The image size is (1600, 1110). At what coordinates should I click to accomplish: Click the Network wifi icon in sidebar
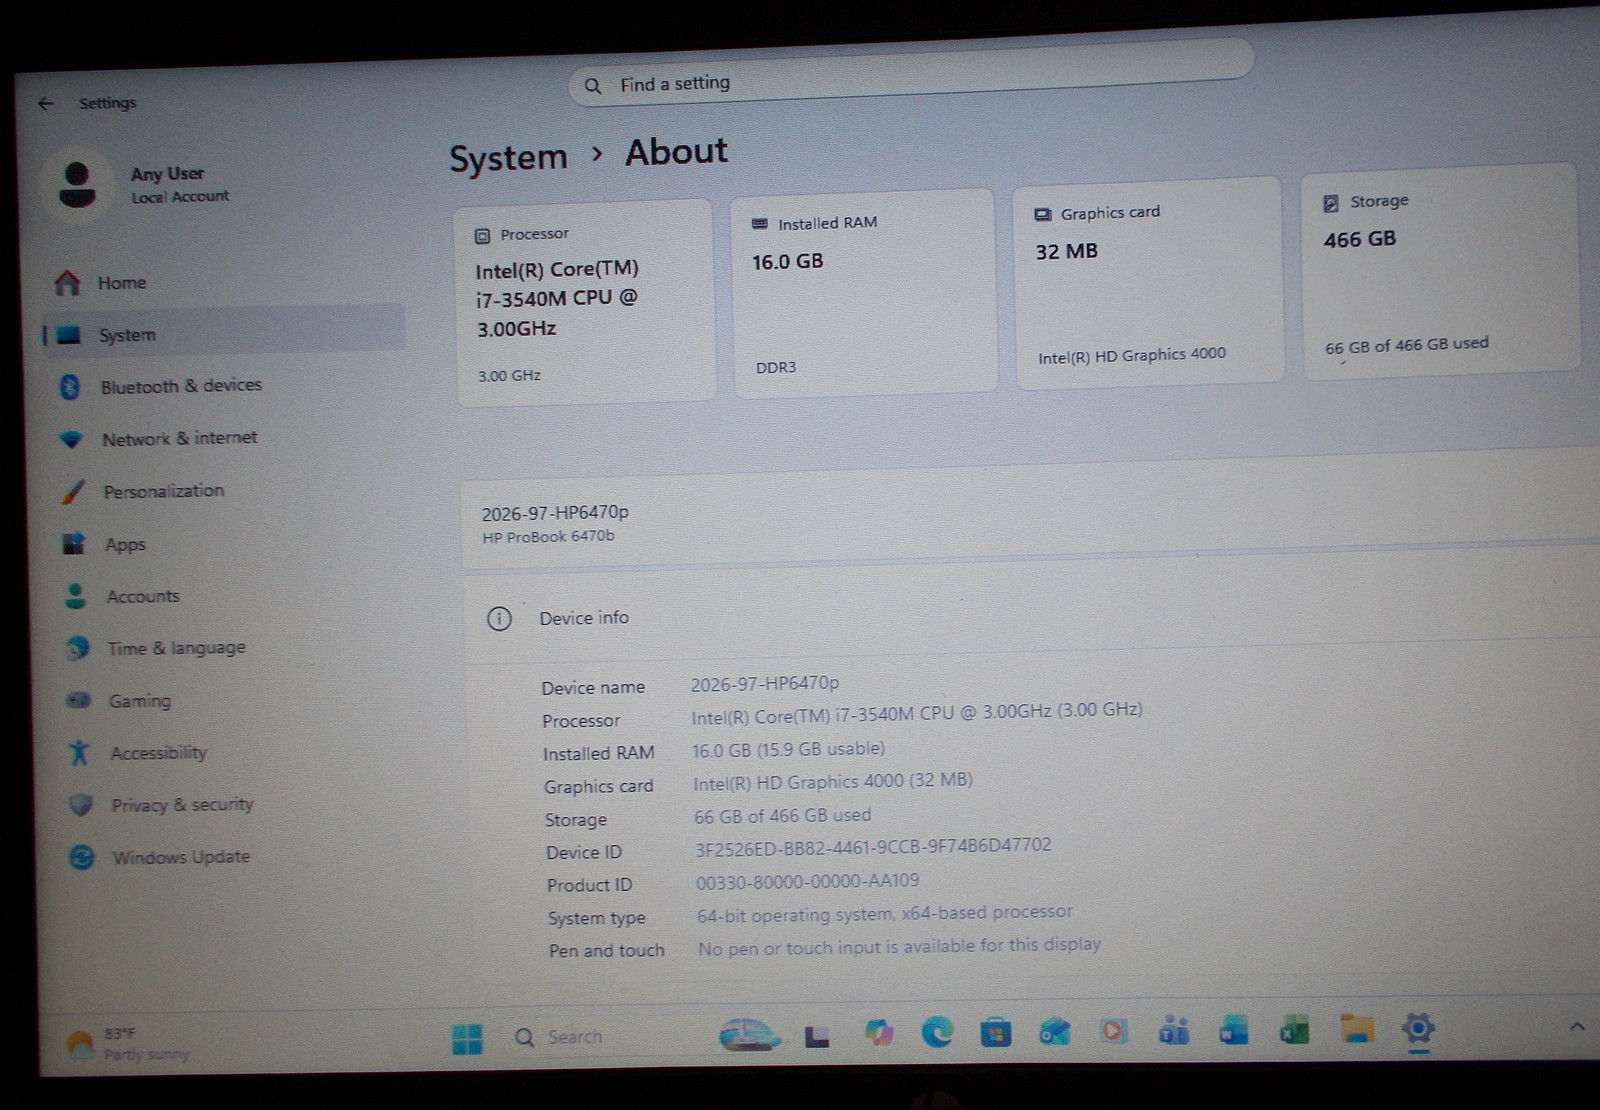point(71,439)
